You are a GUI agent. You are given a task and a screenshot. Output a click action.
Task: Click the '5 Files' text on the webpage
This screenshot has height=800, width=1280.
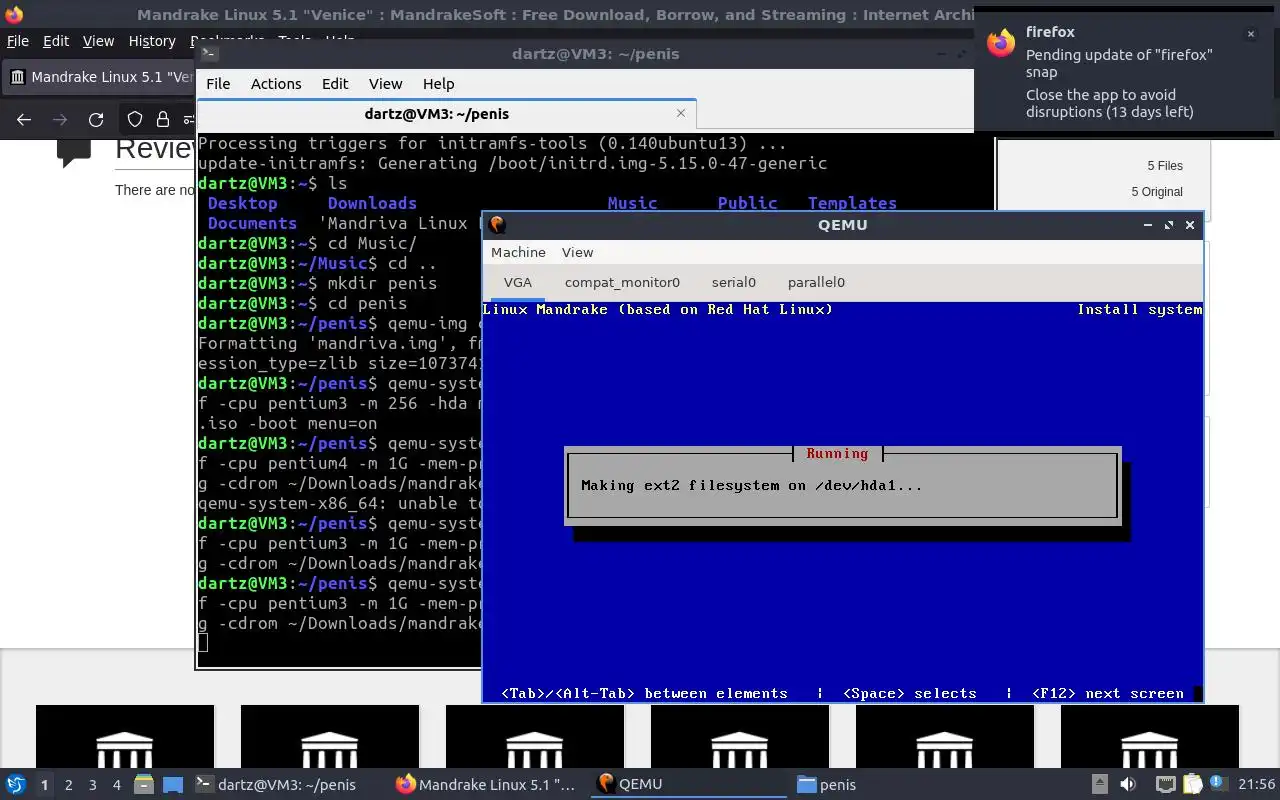1165,166
